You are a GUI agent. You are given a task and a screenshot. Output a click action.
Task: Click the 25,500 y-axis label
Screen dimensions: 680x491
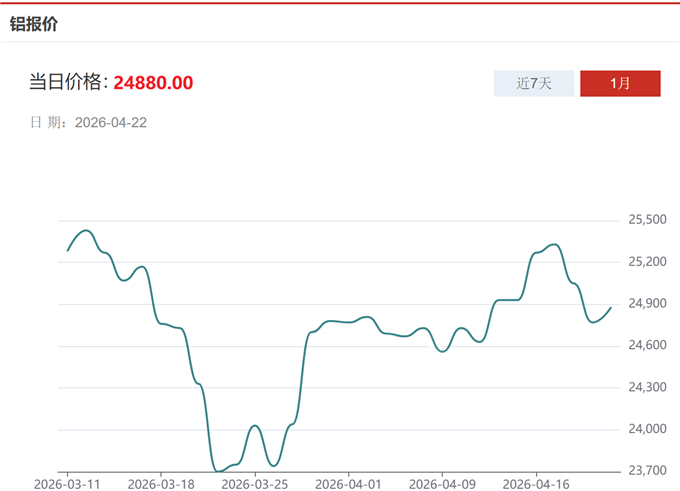click(647, 220)
